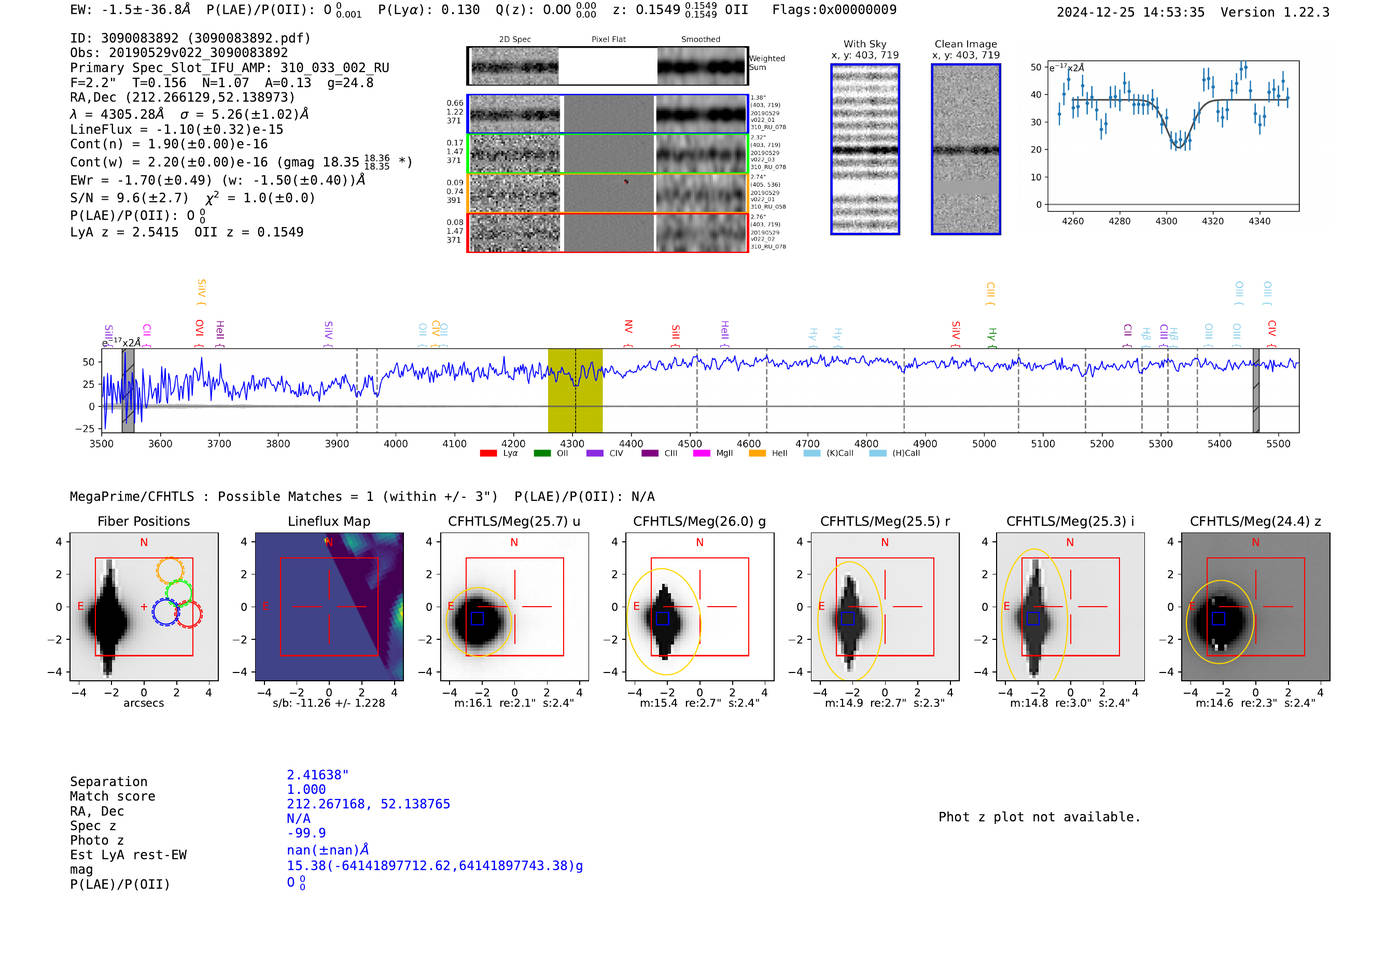Select the red-bordered 2D spectrum row
The image size is (1400, 953).
[x=607, y=232]
